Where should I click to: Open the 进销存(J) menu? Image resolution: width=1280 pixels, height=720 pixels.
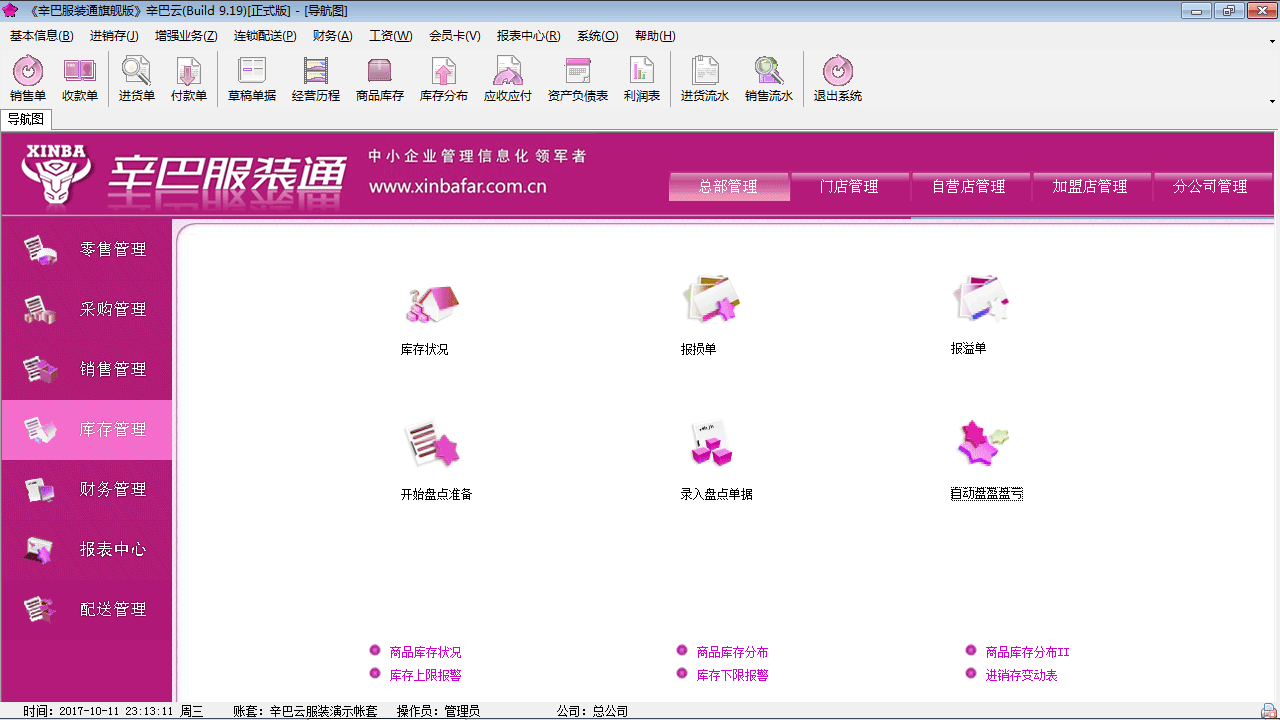(x=114, y=36)
